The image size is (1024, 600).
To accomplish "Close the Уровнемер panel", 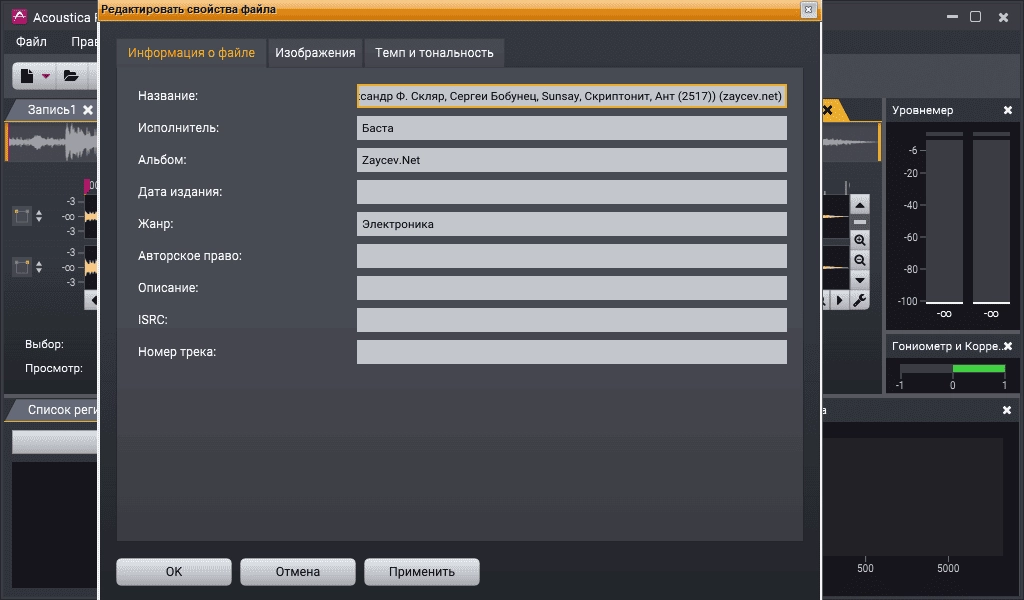I will coord(1008,110).
